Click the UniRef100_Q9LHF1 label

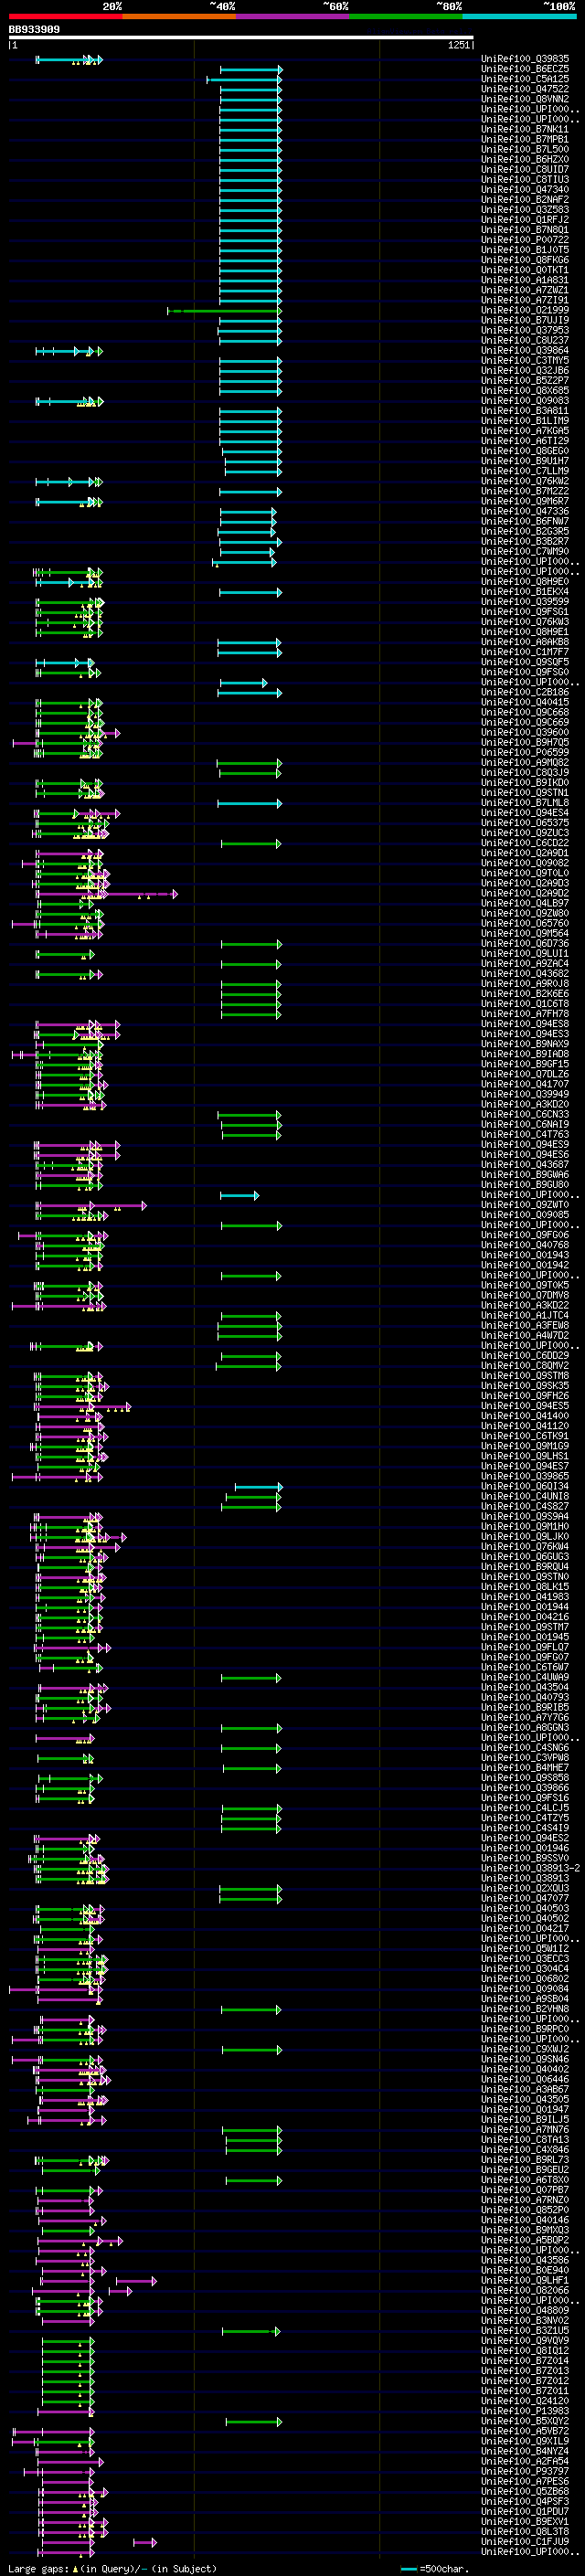click(x=525, y=2280)
